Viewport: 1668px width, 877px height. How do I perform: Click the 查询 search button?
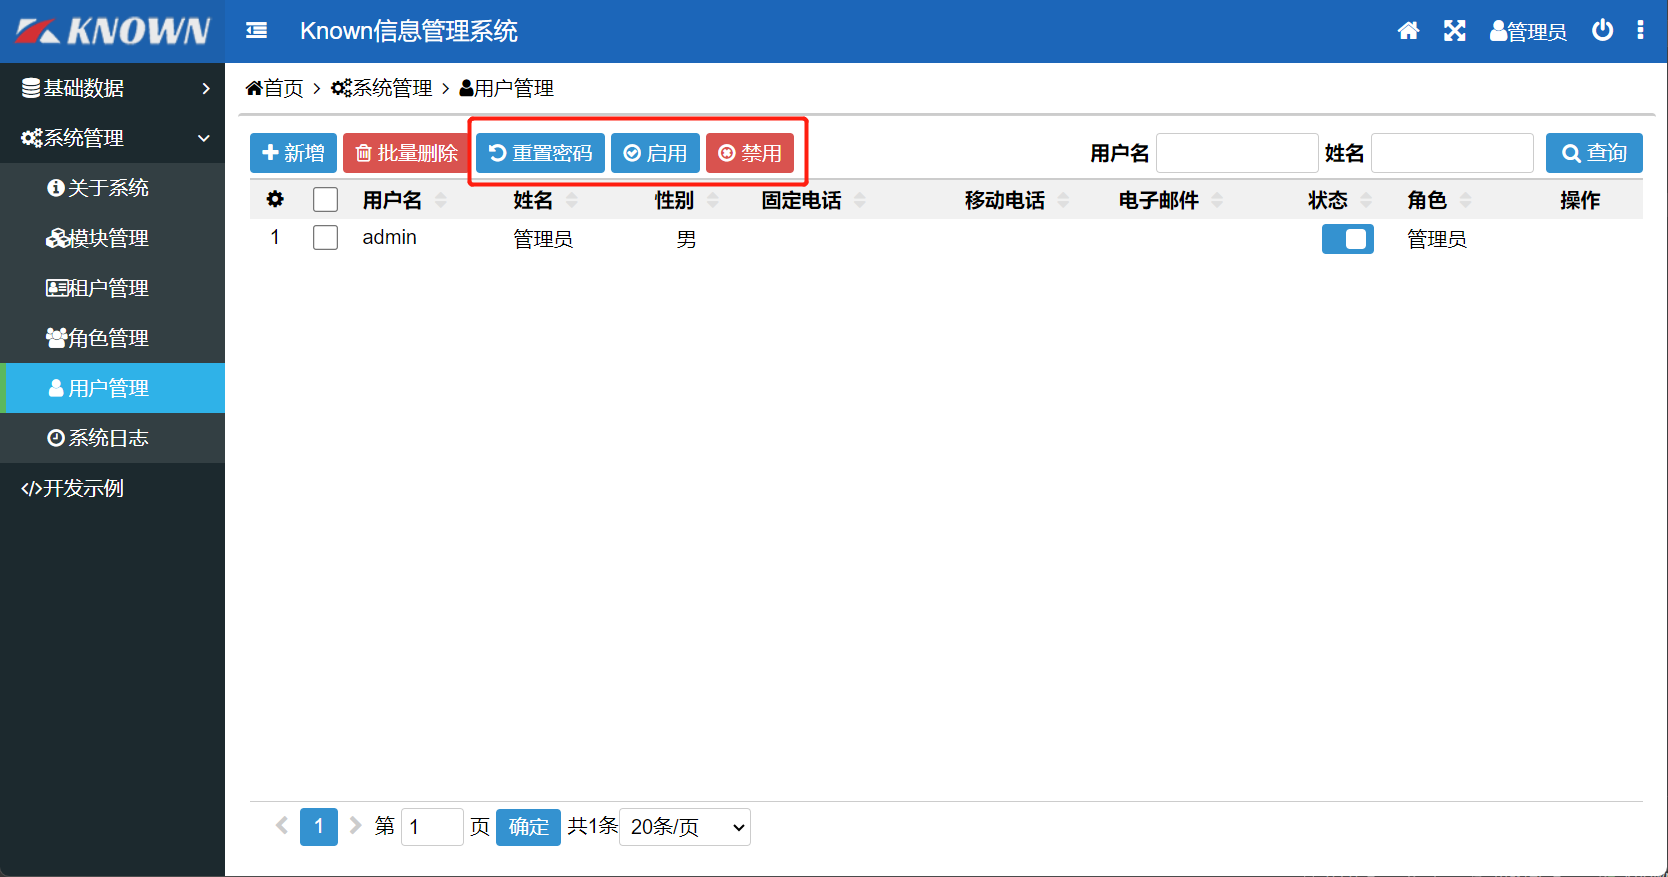1594,153
